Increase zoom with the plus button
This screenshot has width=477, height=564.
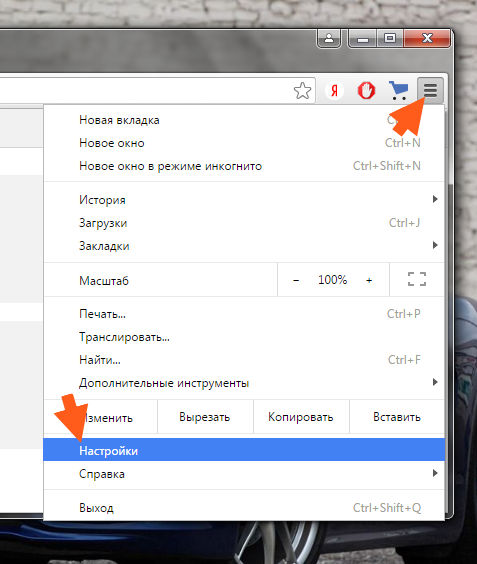point(369,280)
